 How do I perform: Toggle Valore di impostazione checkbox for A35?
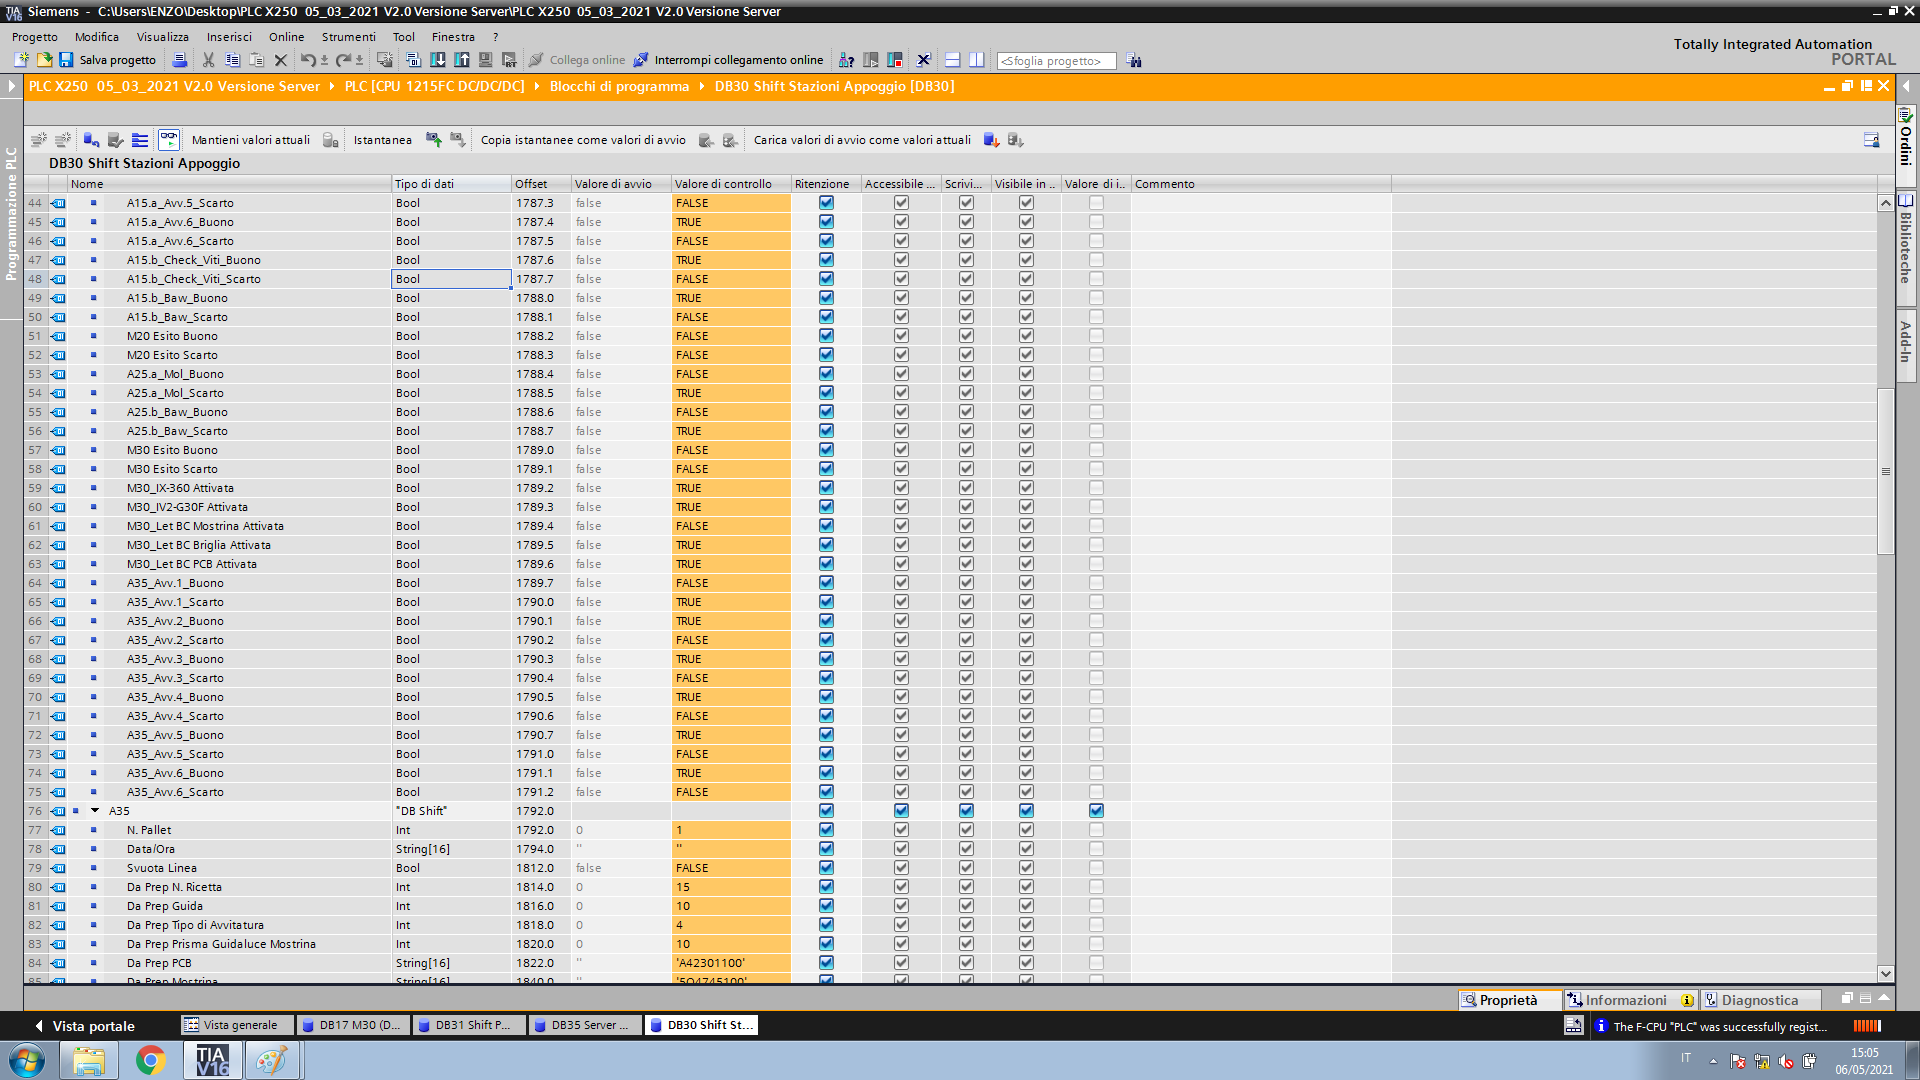(x=1096, y=811)
